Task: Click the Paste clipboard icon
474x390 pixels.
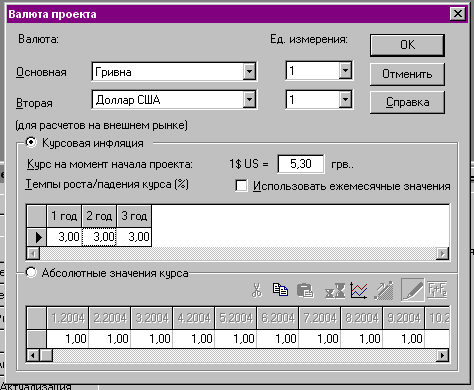Action: 305,290
